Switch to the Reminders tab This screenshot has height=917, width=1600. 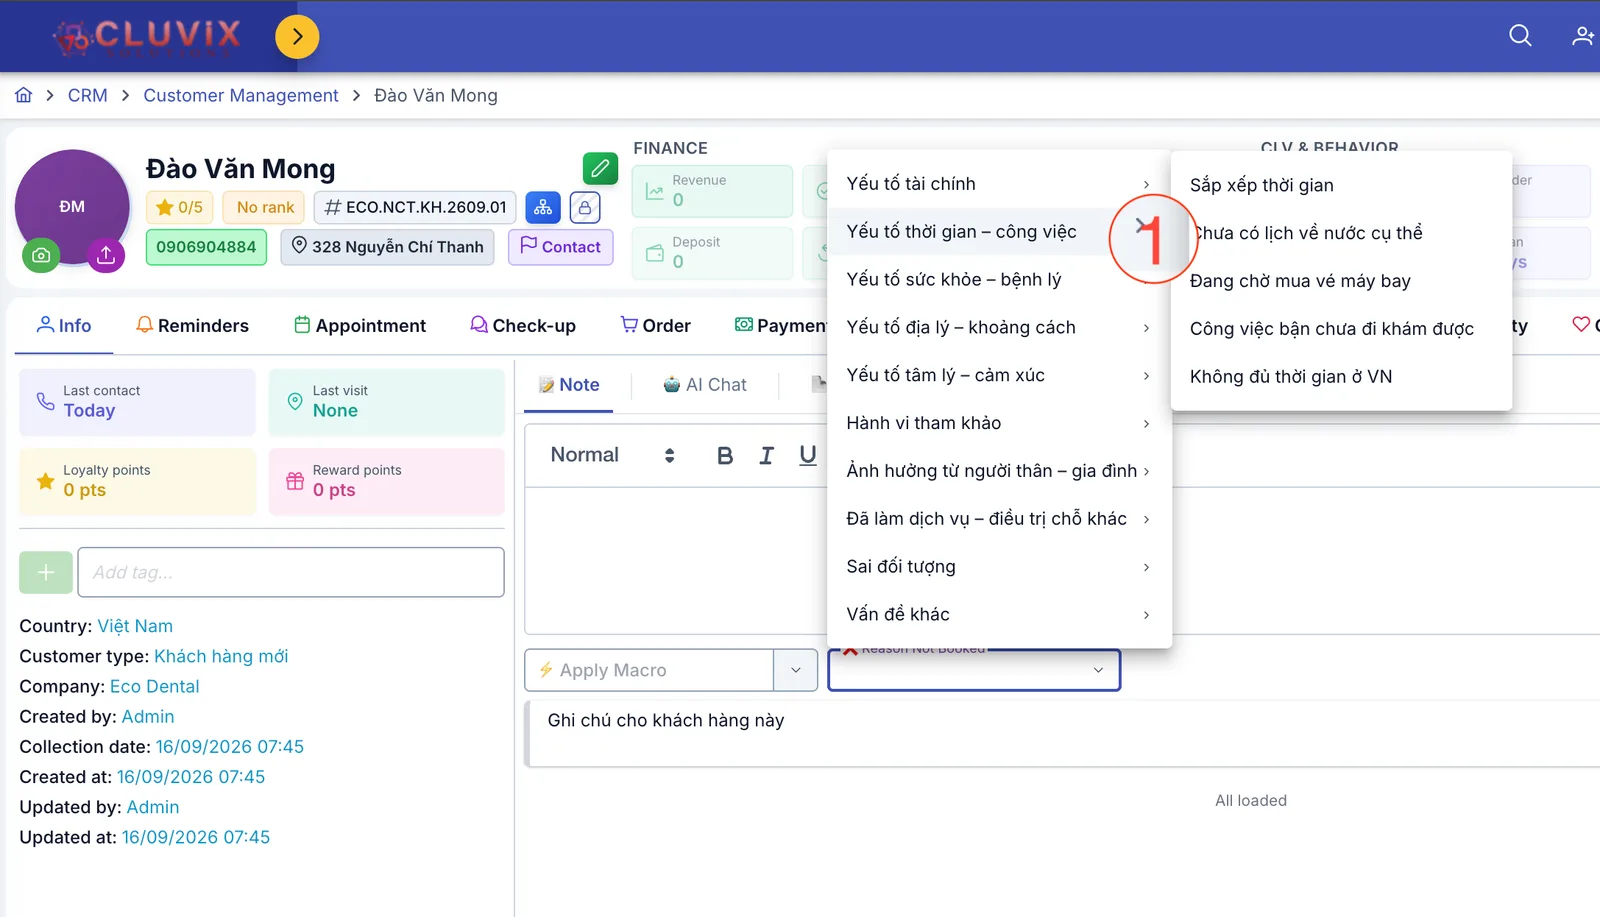[x=192, y=326]
